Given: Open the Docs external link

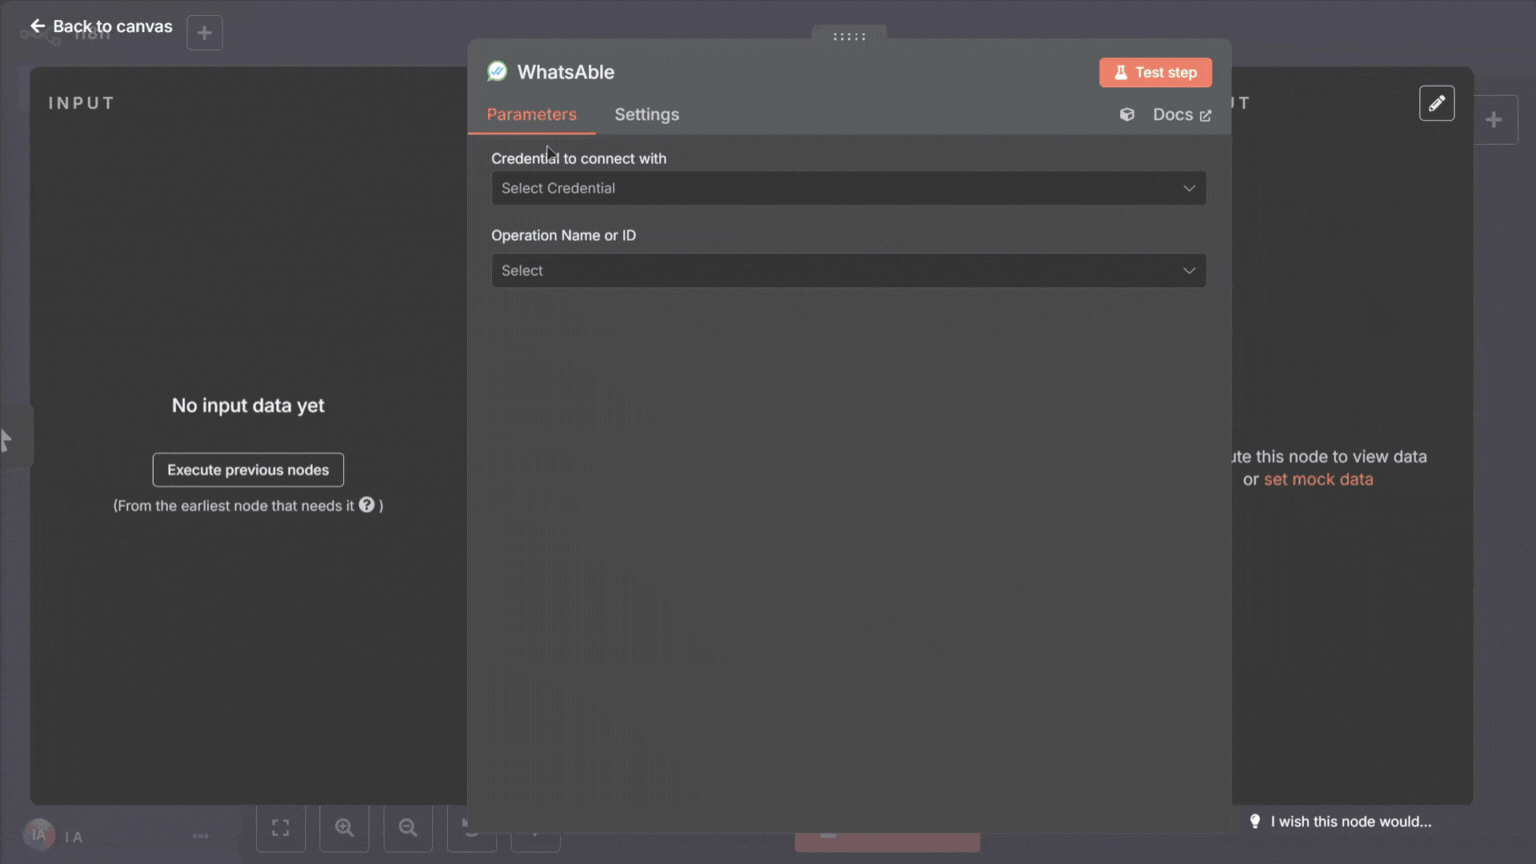Looking at the screenshot, I should click(1182, 115).
